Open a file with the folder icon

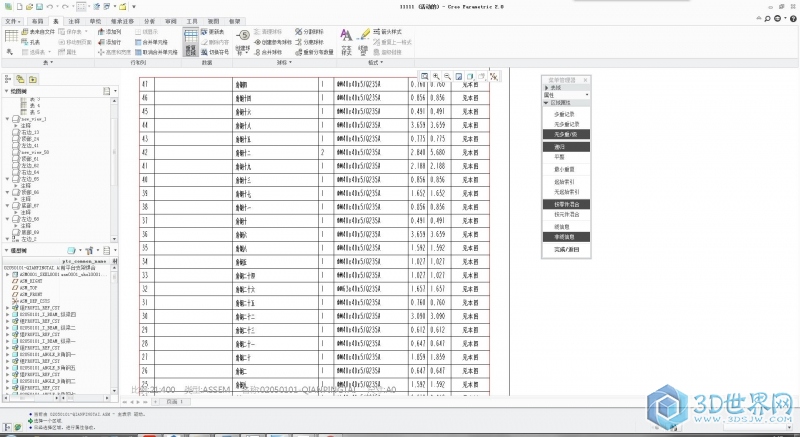(x=29, y=7)
